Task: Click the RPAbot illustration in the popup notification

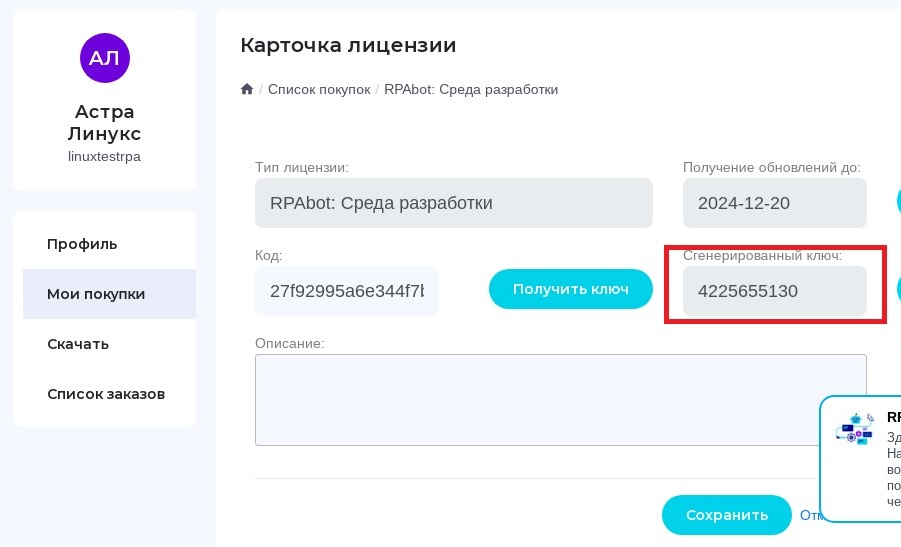Action: coord(854,429)
